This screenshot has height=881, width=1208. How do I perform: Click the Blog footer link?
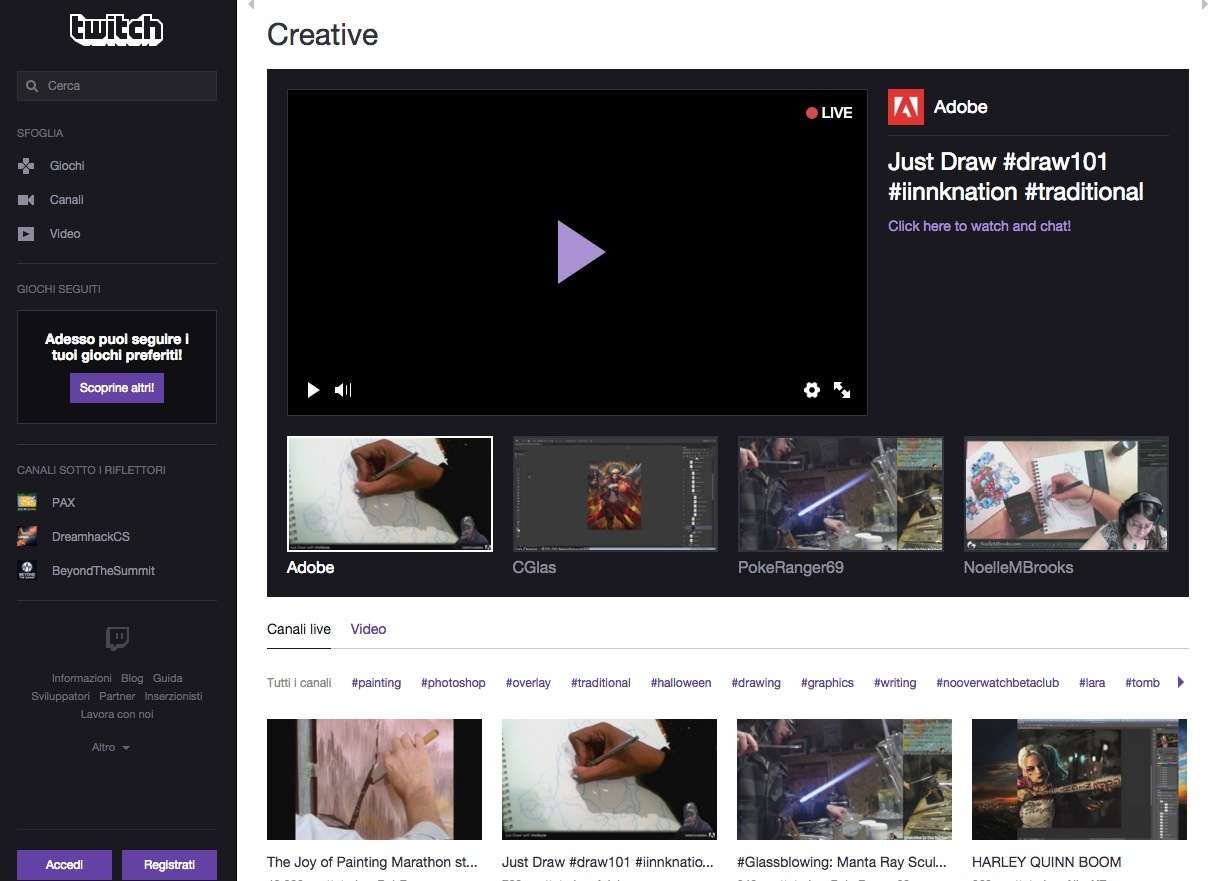pyautogui.click(x=132, y=678)
